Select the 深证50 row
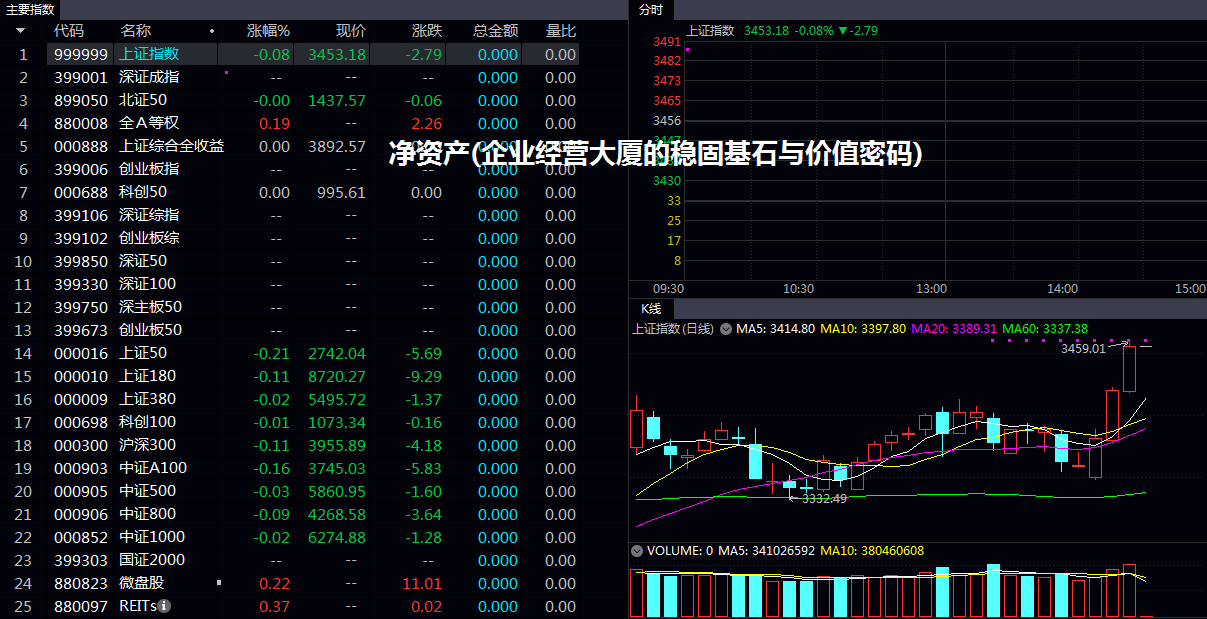 pyautogui.click(x=290, y=261)
